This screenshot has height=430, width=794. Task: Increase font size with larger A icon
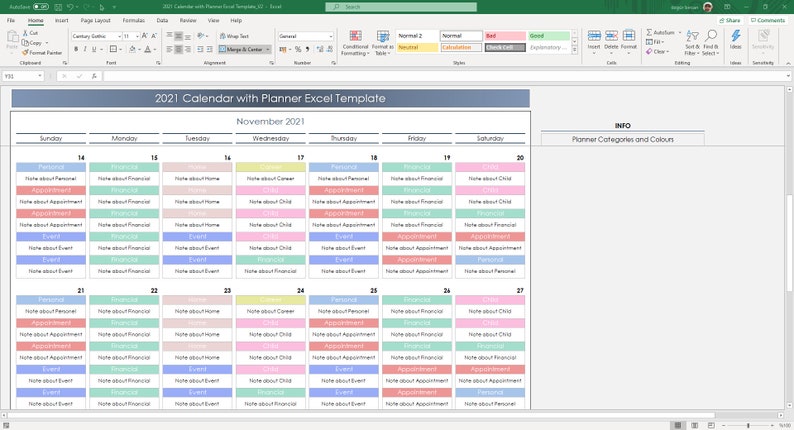click(145, 36)
